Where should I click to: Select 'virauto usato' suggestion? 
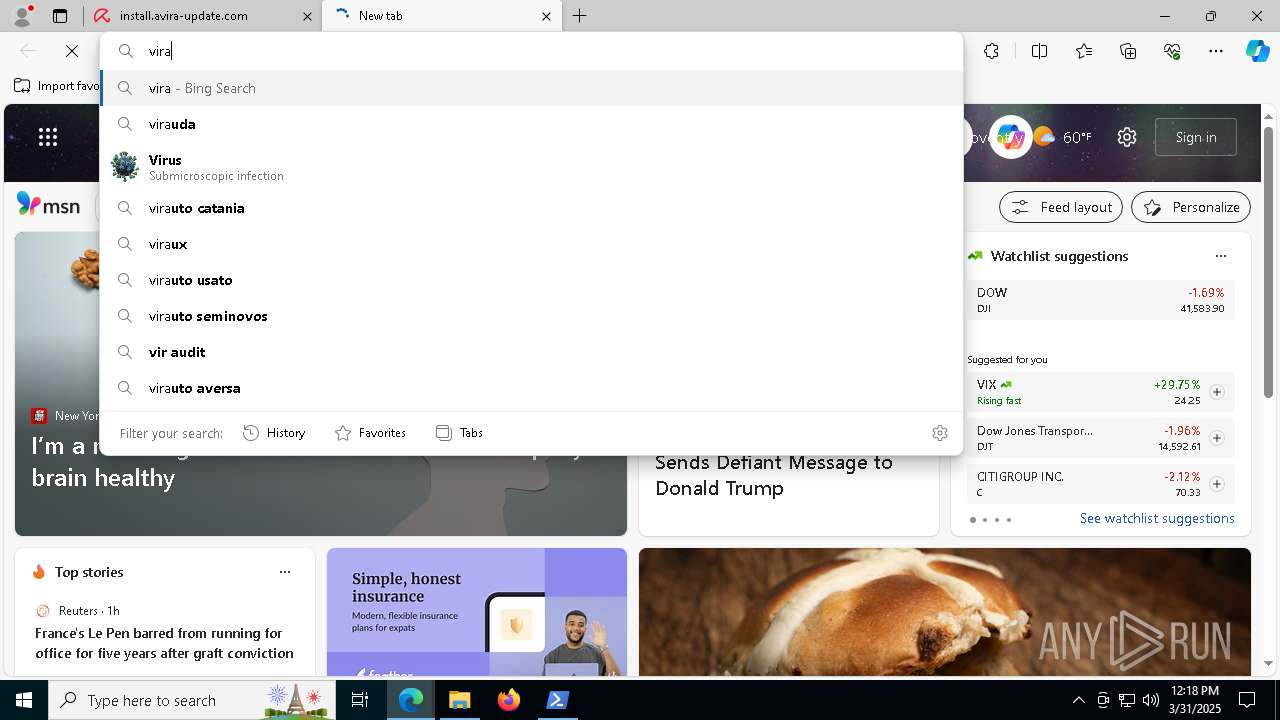pos(531,280)
